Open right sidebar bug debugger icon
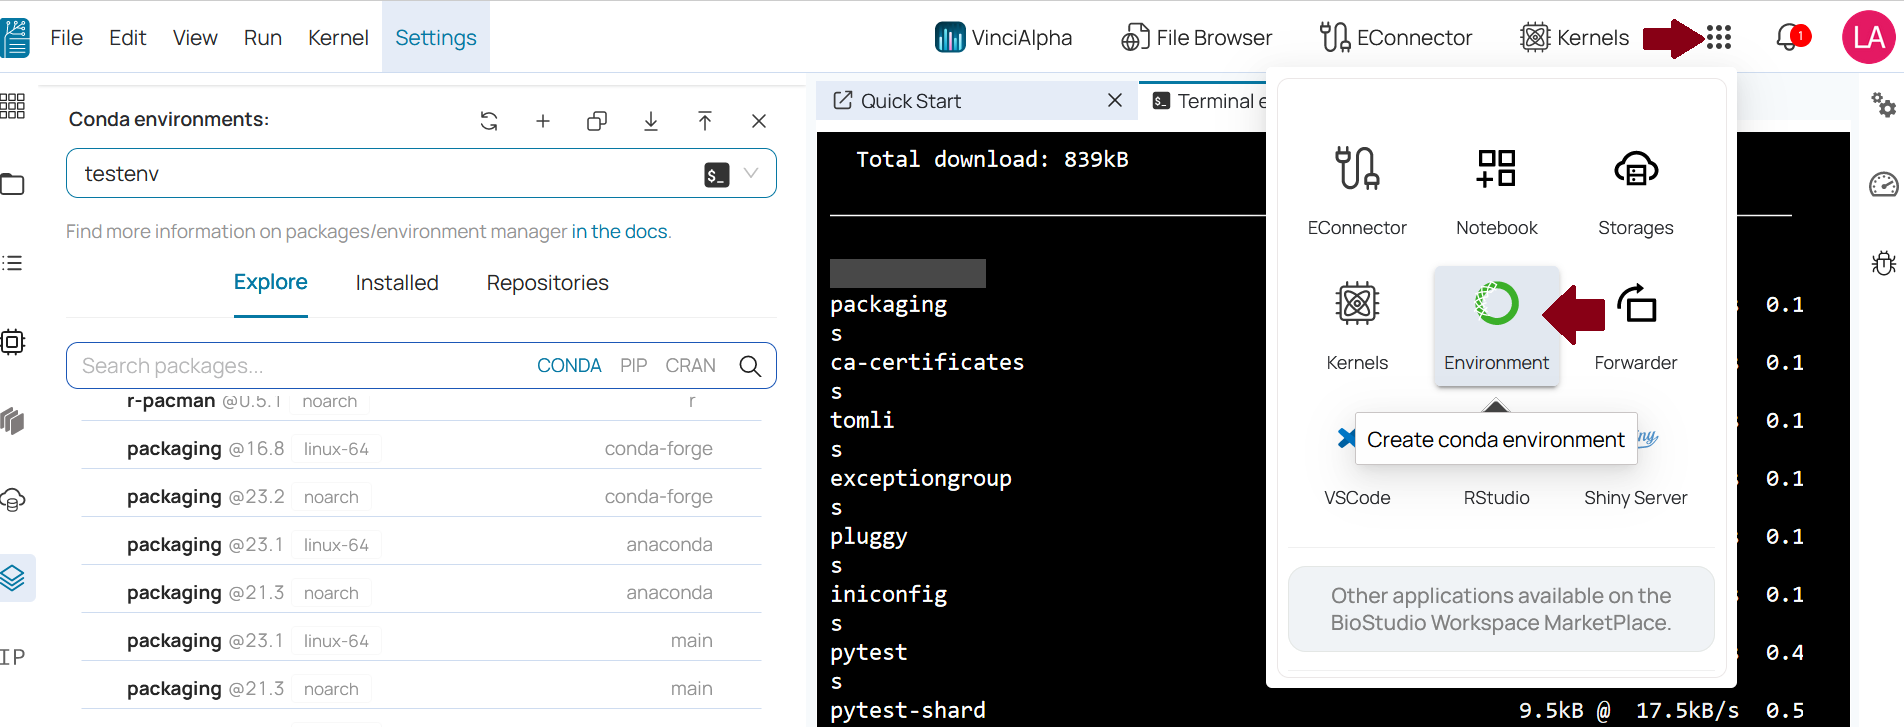 coord(1883,263)
